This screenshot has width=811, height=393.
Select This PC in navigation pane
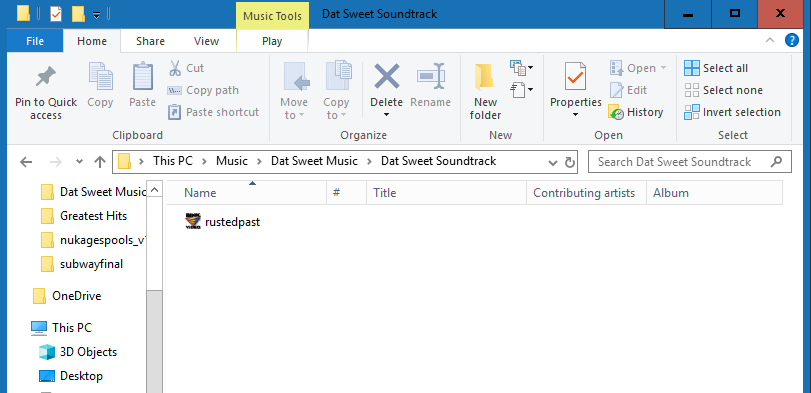pyautogui.click(x=61, y=328)
